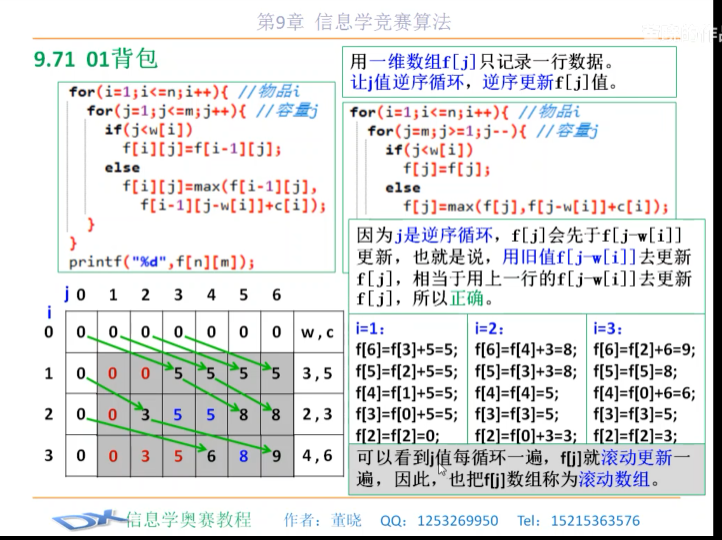
Task: Click the printf("%d",f[n][m]) code line
Action: [162, 262]
